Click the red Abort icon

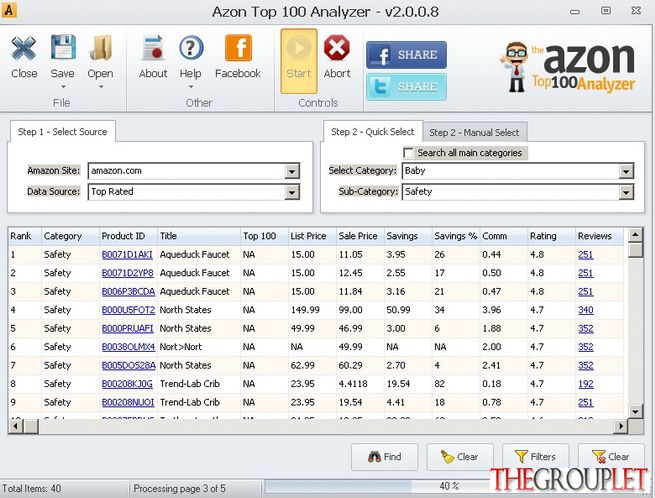(x=337, y=48)
